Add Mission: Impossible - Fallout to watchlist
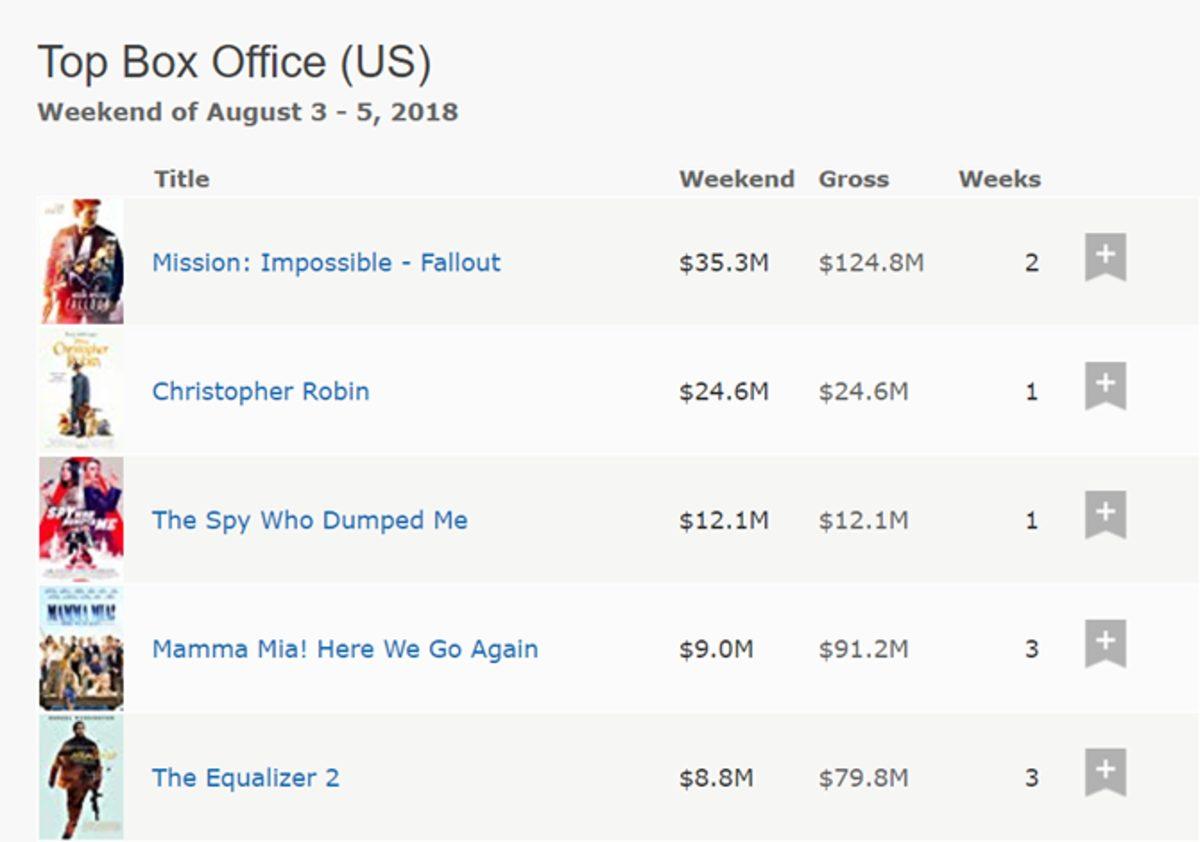 pos(1105,257)
